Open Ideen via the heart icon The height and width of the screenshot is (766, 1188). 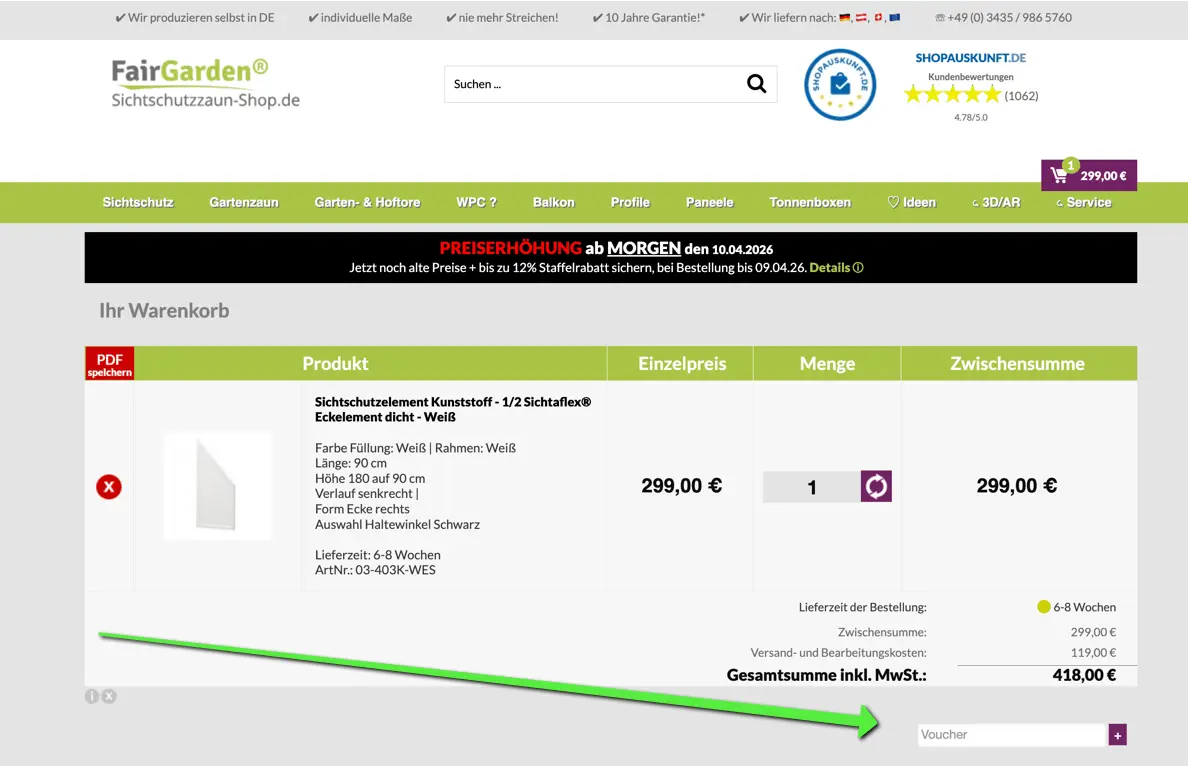[910, 202]
